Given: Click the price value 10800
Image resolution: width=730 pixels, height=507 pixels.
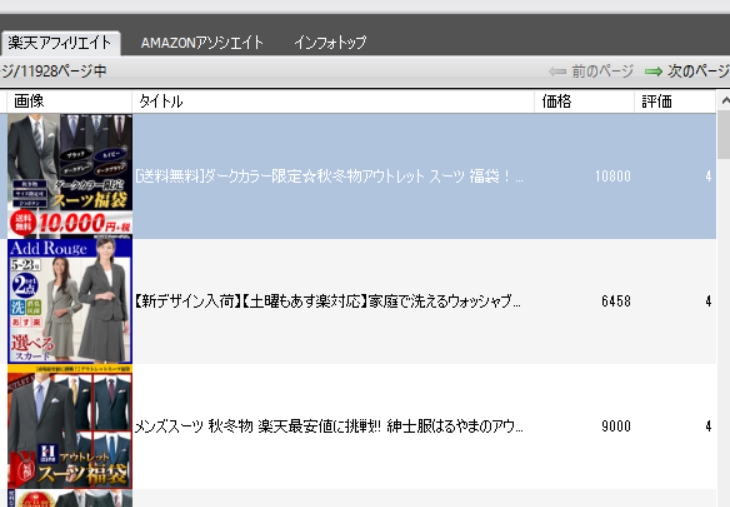Looking at the screenshot, I should tap(613, 176).
